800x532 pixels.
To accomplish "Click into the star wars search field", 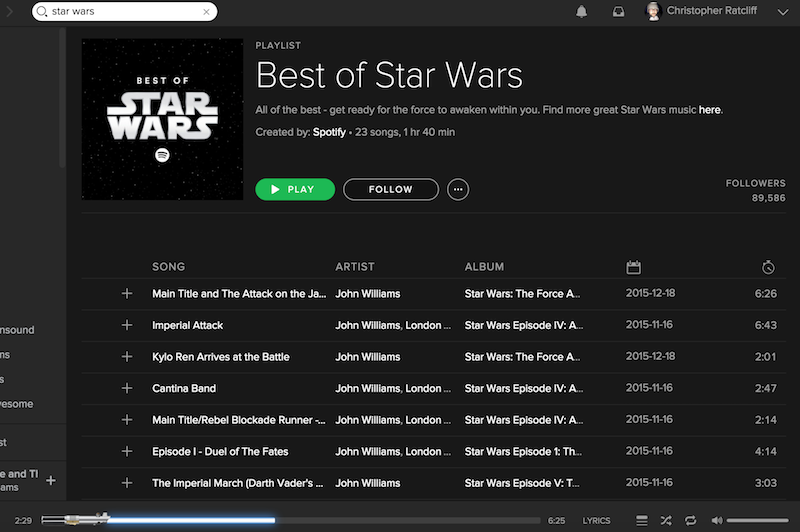I will pyautogui.click(x=124, y=11).
